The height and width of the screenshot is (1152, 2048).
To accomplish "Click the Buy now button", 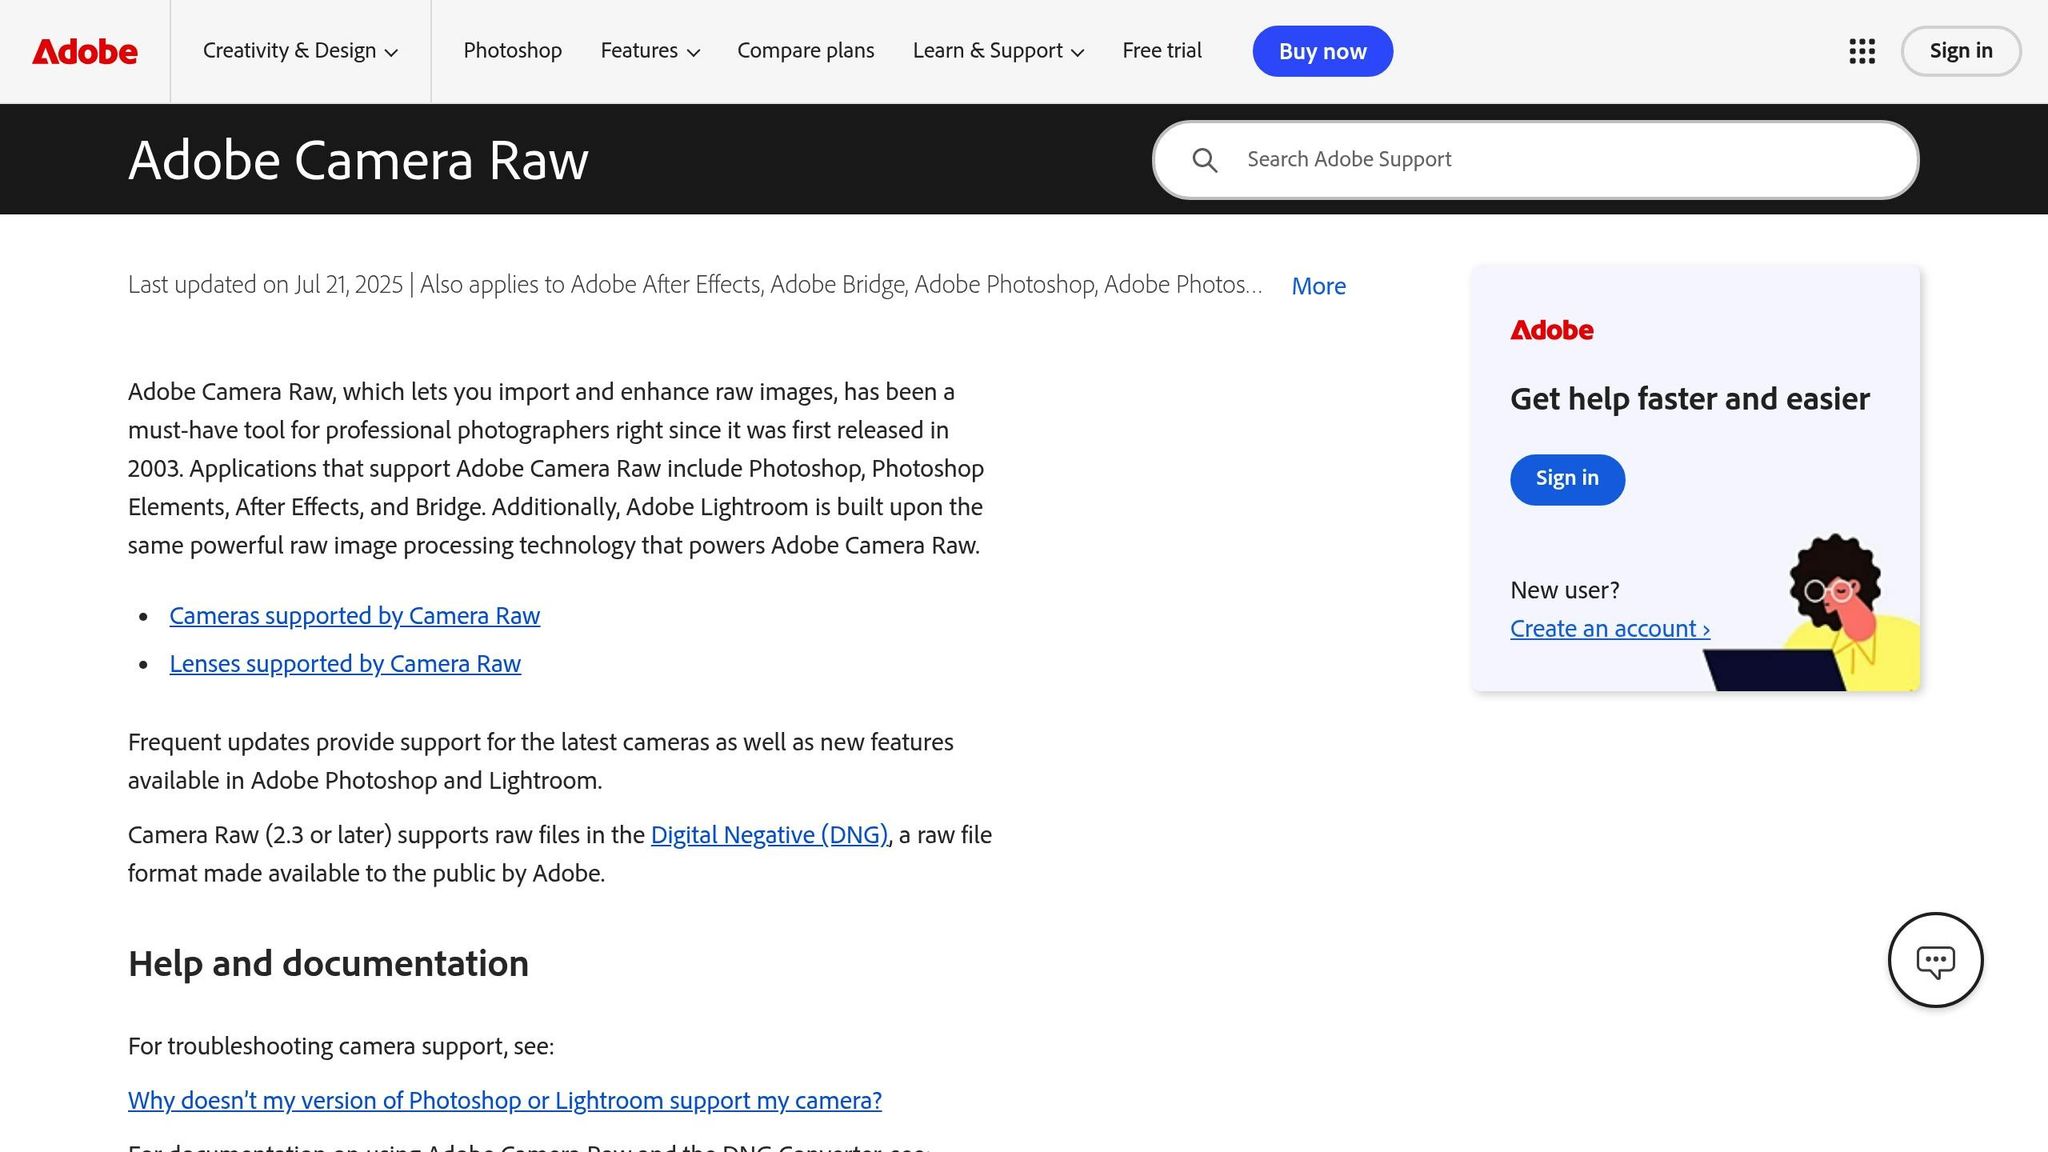I will (x=1322, y=51).
